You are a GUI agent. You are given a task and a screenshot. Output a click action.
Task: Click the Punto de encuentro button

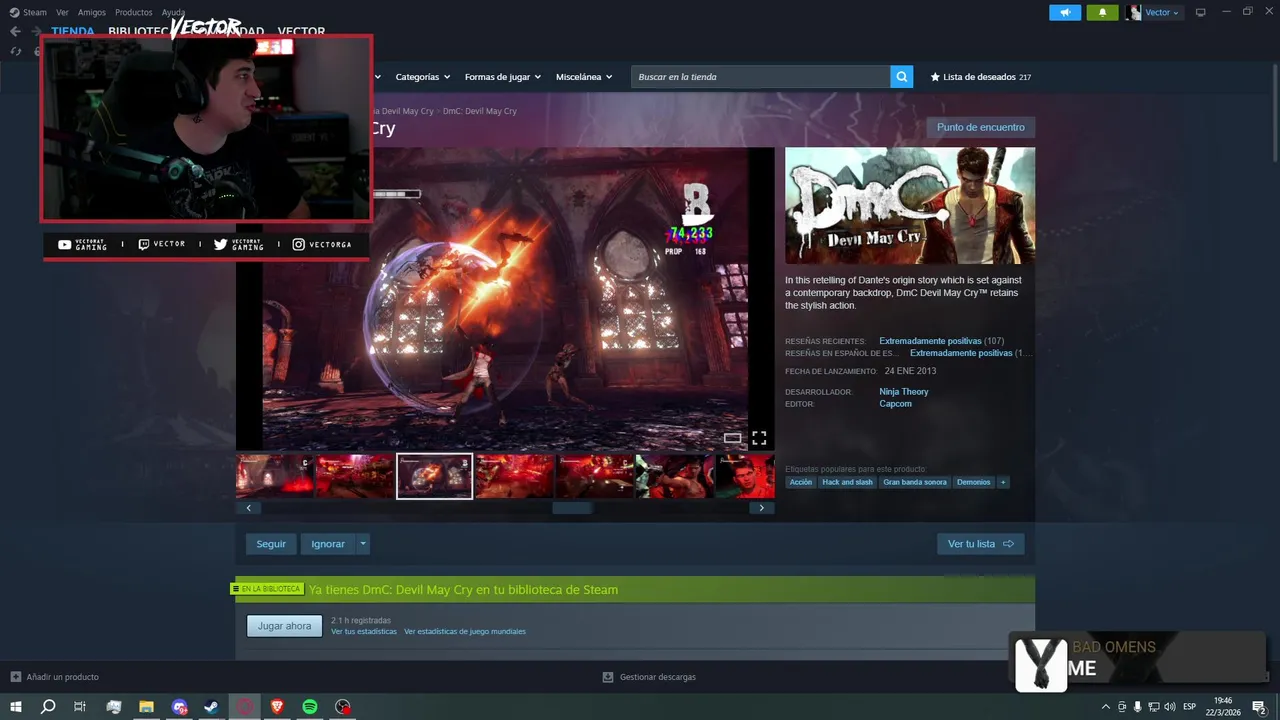click(980, 127)
